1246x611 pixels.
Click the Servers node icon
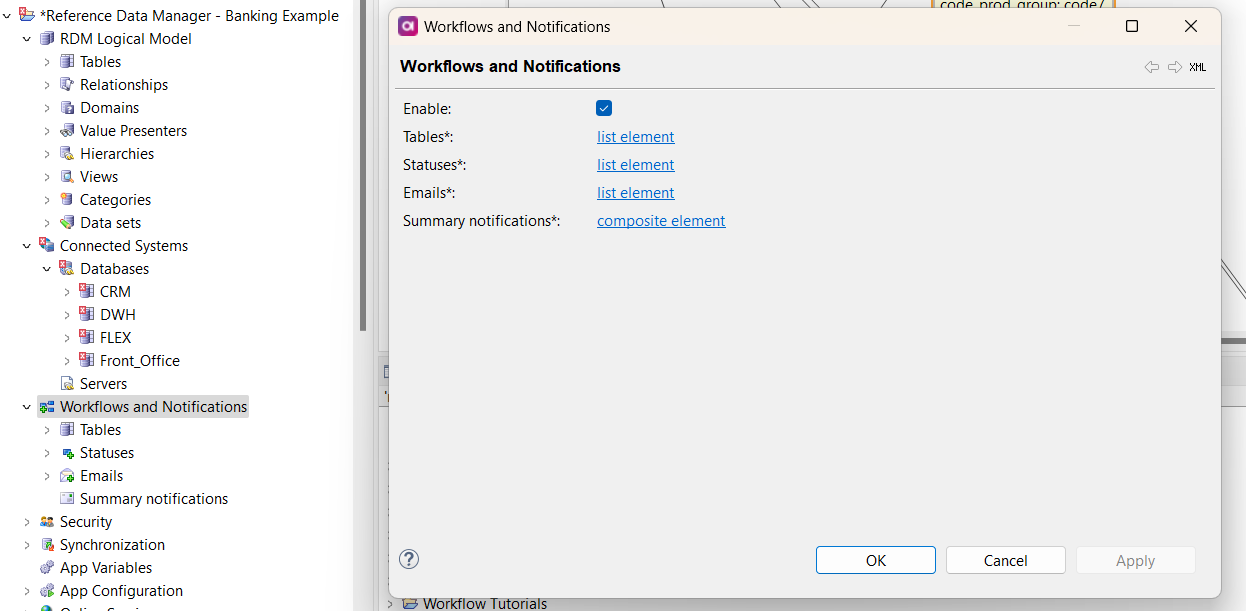tap(67, 383)
